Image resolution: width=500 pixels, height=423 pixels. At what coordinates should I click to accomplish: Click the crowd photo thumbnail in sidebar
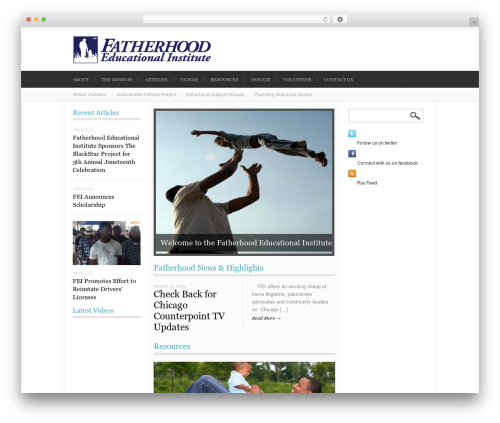pyautogui.click(x=107, y=243)
